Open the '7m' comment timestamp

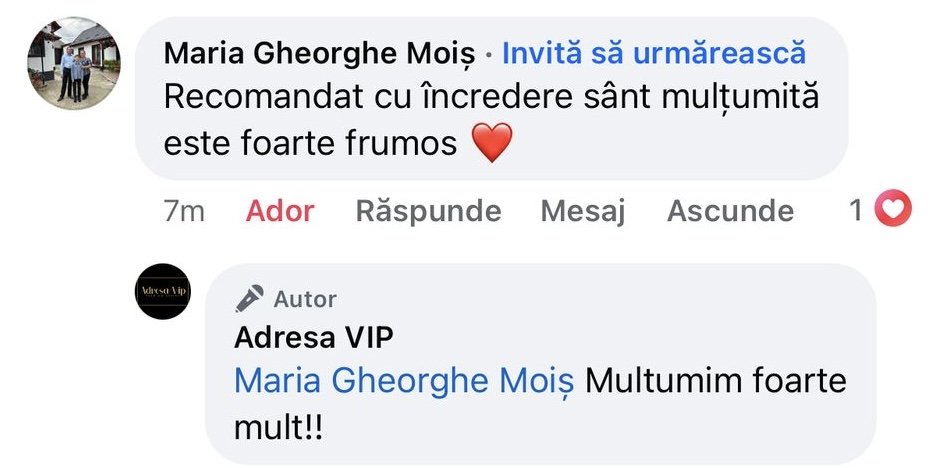(x=183, y=211)
